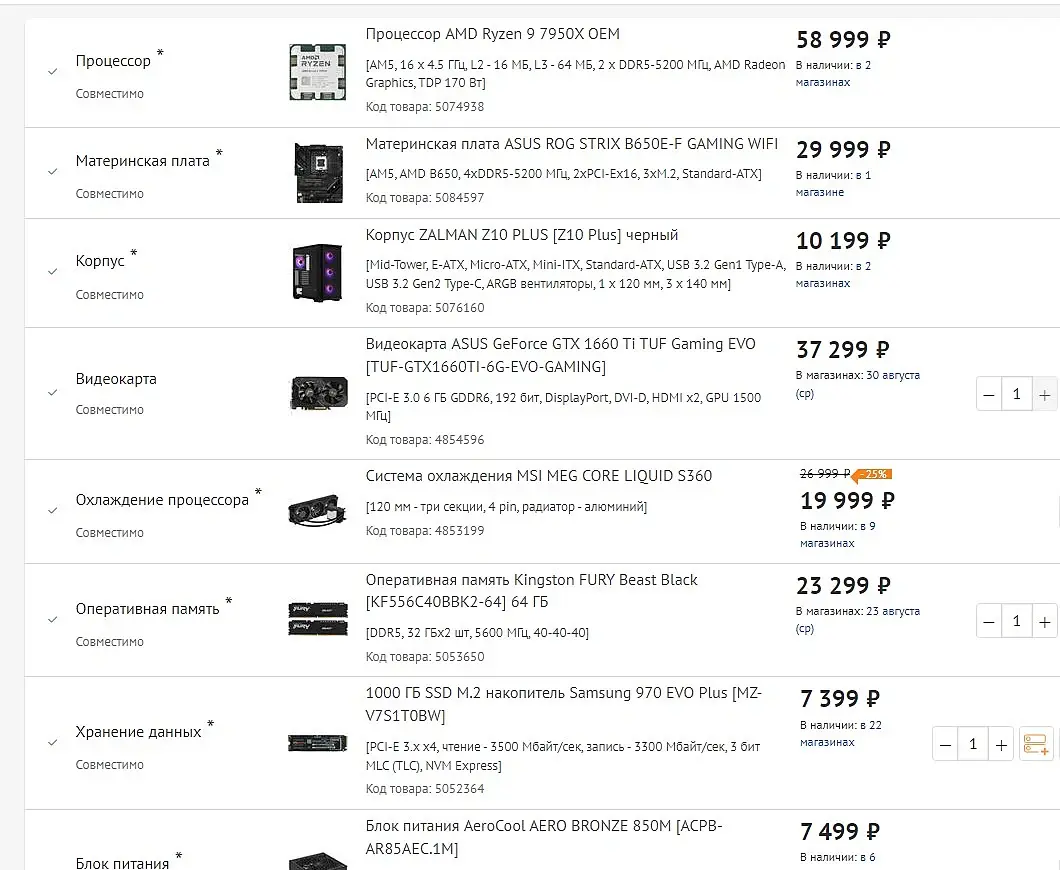Click the MSI MEG CORE LIQUID cooler image
Image resolution: width=1060 pixels, height=870 pixels.
tap(318, 510)
